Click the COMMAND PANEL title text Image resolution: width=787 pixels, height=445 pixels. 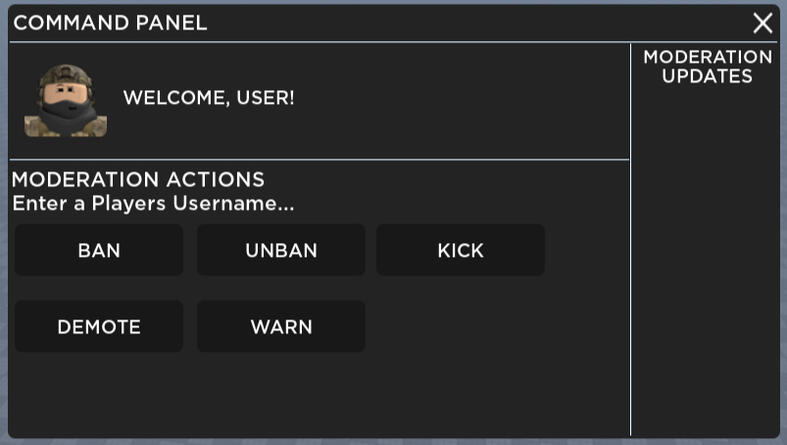point(110,23)
